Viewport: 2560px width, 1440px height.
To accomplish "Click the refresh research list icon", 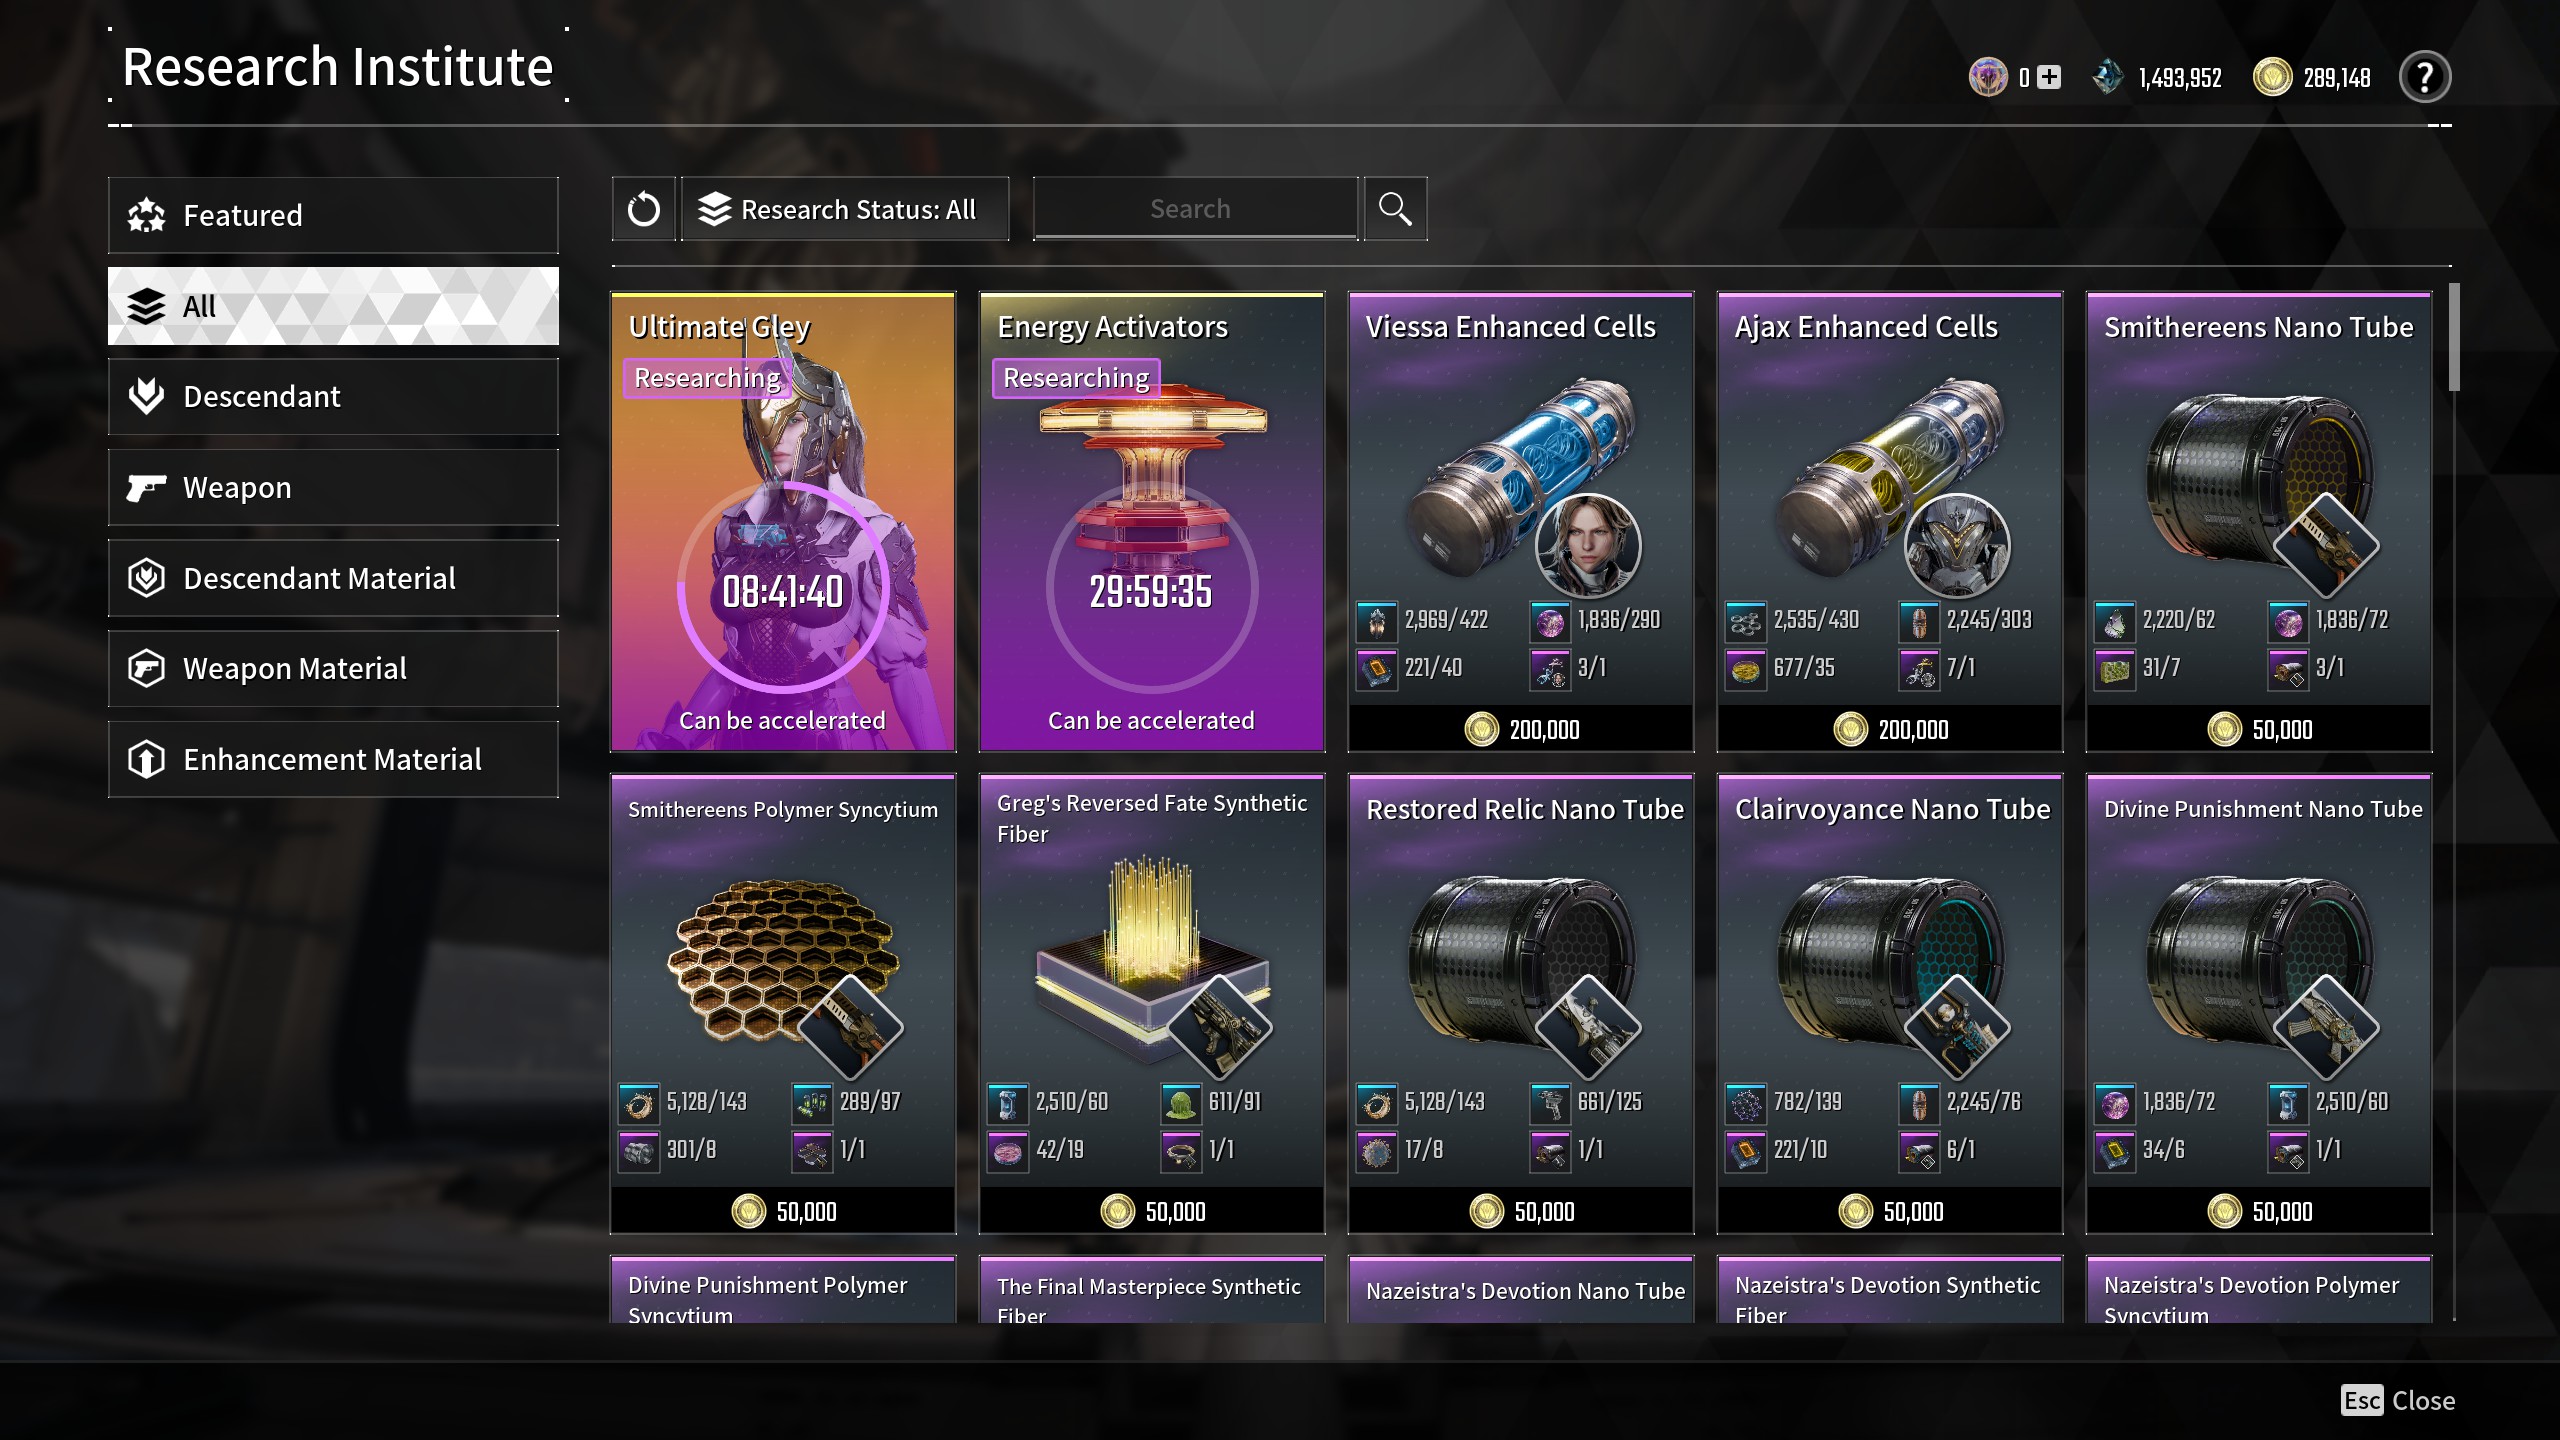I will 643,209.
